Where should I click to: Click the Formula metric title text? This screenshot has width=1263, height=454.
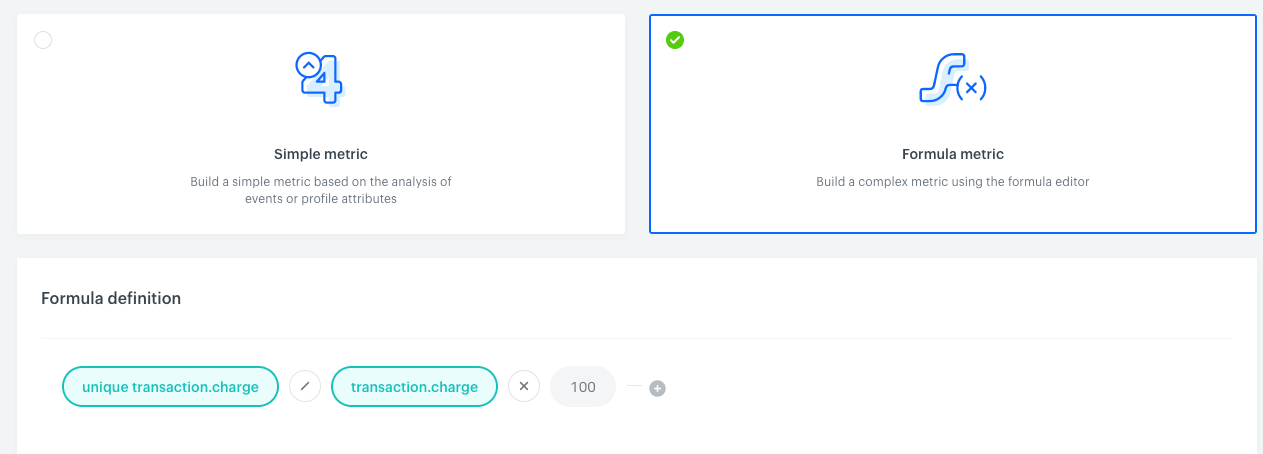coord(953,154)
